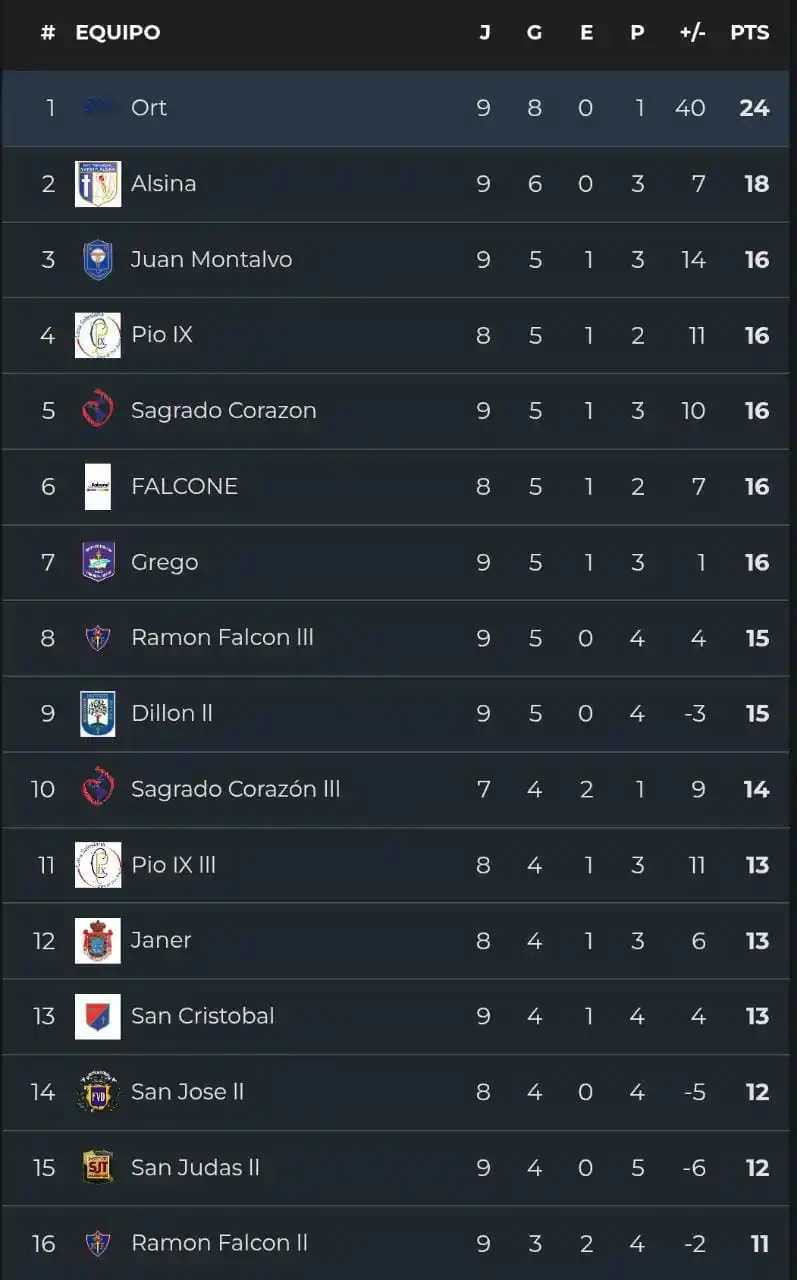
Task: Click the Grego purple shield icon
Action: 98,562
